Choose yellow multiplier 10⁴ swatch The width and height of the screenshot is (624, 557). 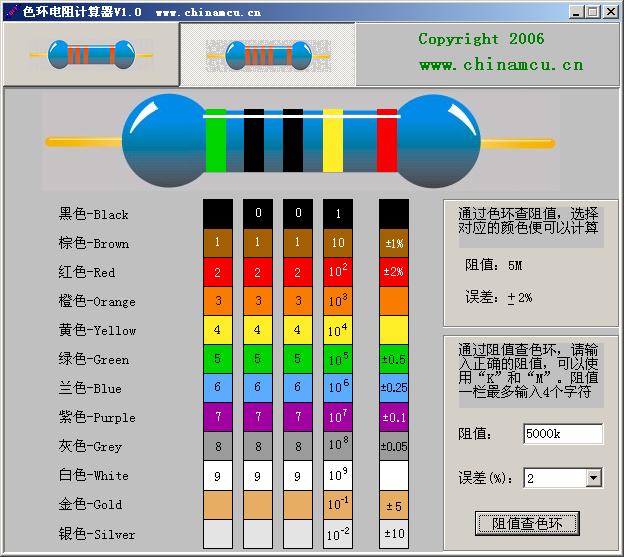338,330
